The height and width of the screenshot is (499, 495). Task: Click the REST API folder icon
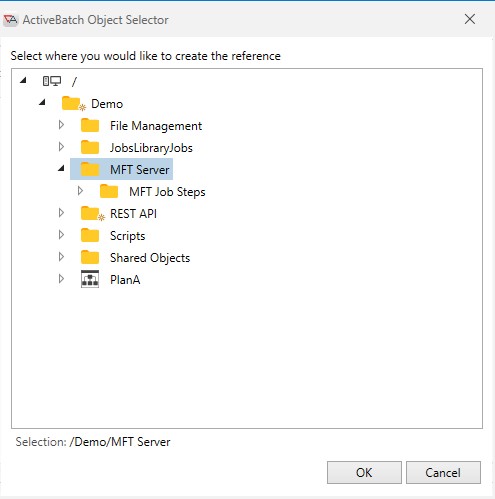click(92, 214)
